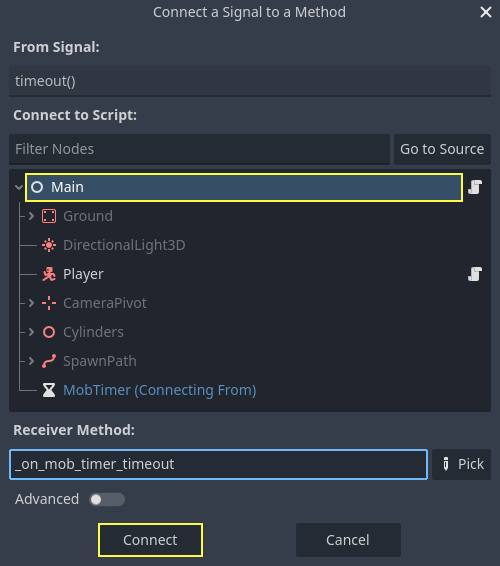
Task: Expand the Ground node
Action: (31, 216)
